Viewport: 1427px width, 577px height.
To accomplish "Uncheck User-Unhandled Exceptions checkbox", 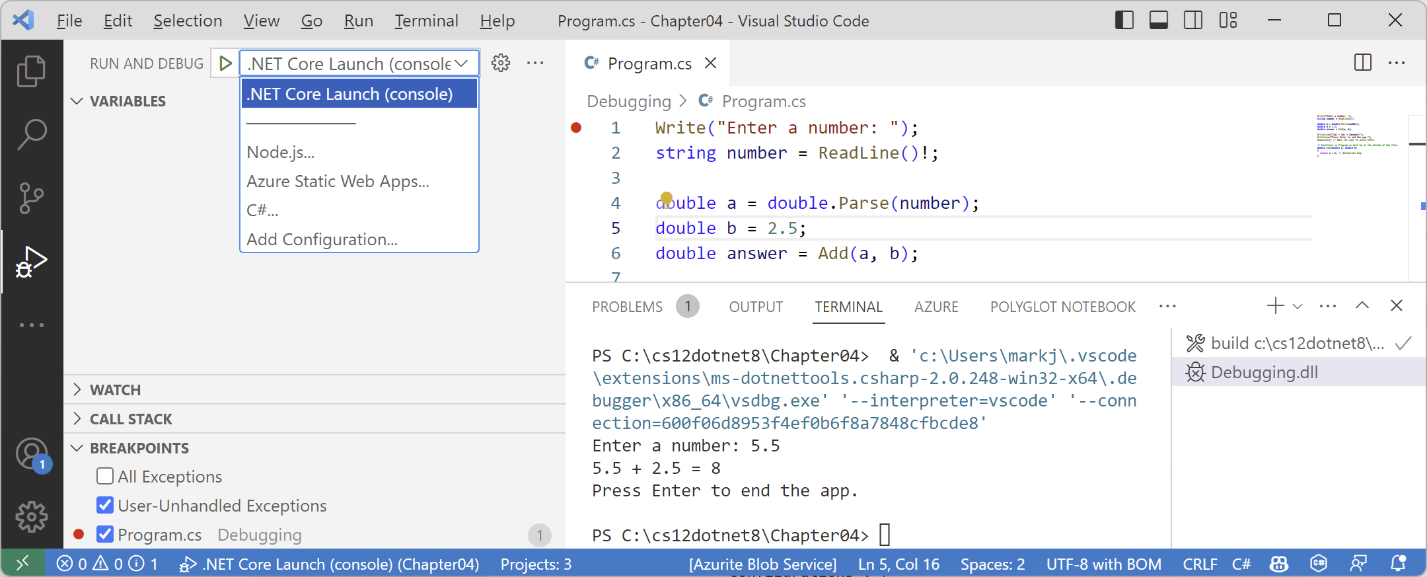I will click(105, 505).
